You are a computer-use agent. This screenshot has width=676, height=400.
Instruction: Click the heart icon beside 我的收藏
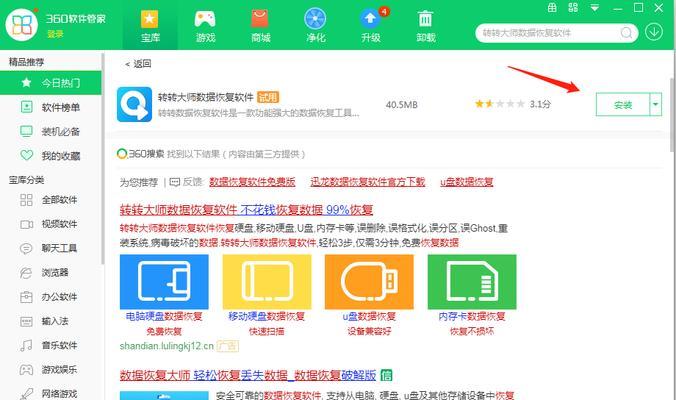point(27,155)
